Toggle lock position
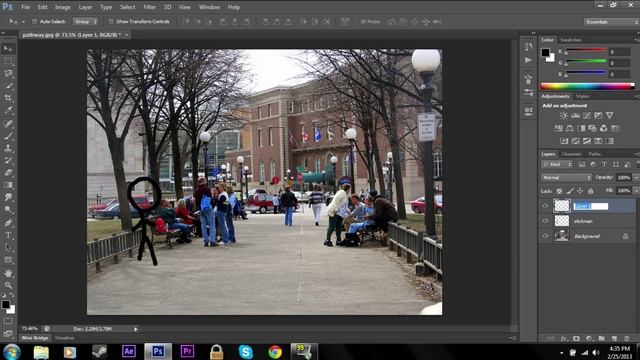The height and width of the screenshot is (360, 640). (x=580, y=191)
